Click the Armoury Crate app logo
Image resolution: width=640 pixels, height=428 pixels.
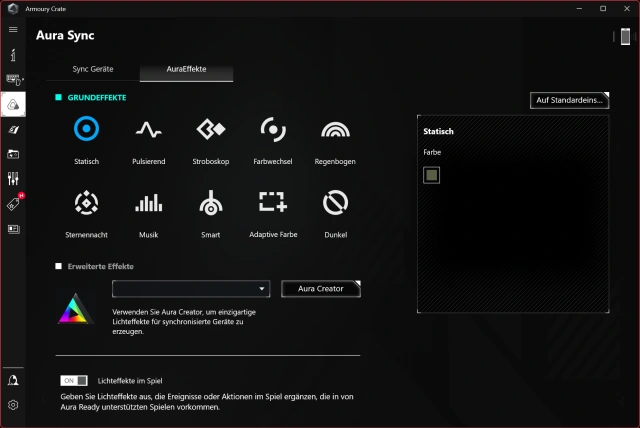pos(13,9)
